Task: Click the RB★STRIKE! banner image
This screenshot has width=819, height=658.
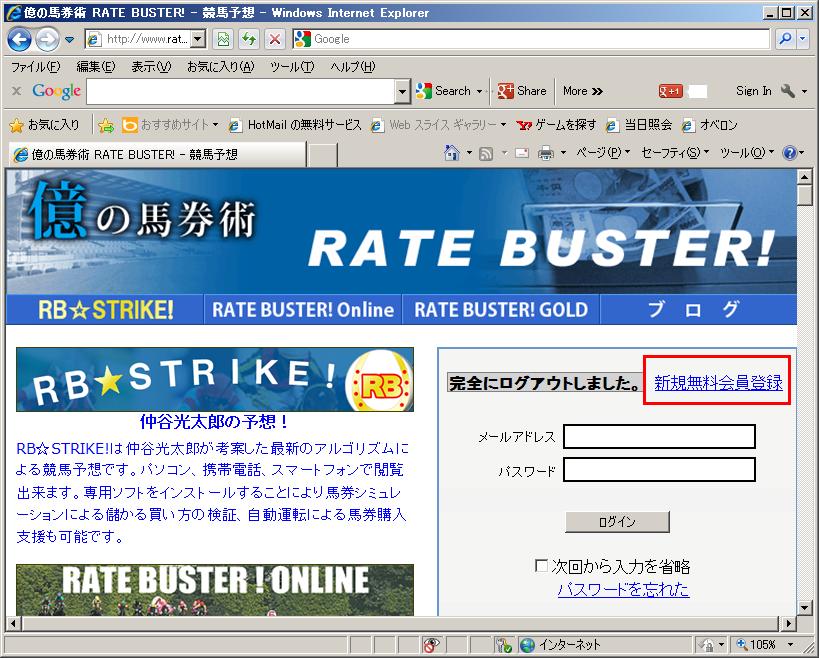Action: coord(215,380)
